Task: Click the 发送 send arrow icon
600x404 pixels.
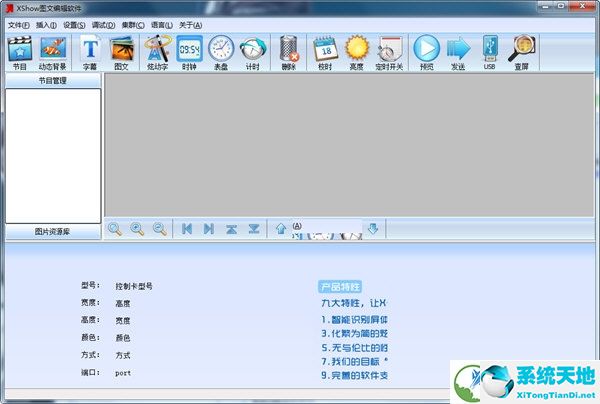Action: (458, 53)
